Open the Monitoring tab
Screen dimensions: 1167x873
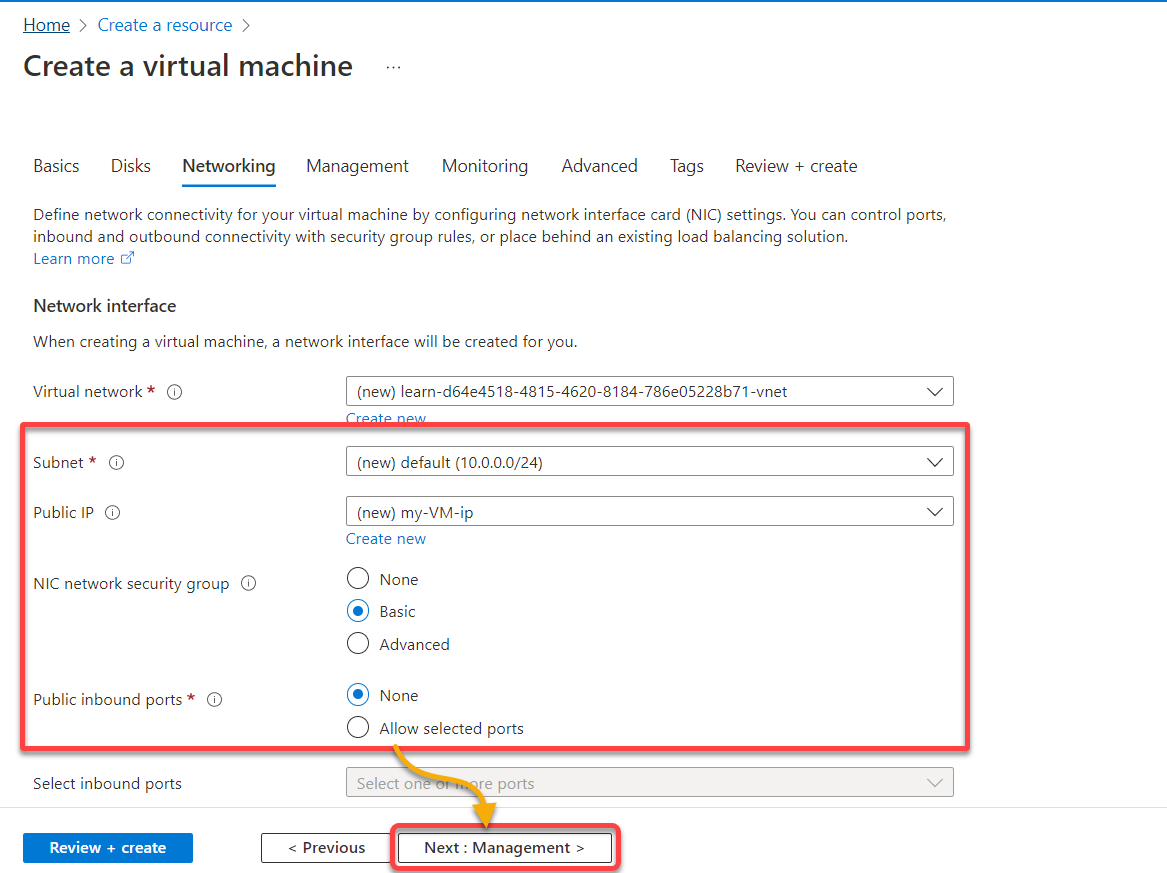click(485, 166)
